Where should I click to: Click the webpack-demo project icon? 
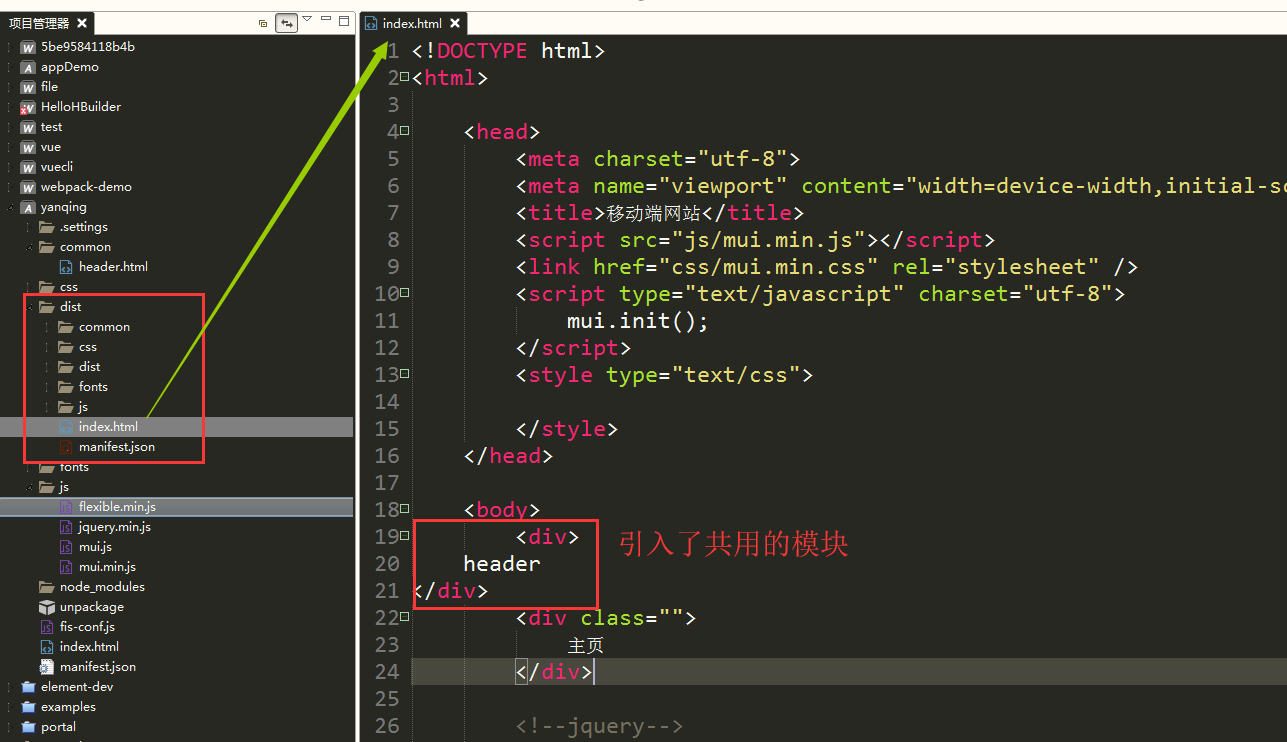click(x=28, y=187)
